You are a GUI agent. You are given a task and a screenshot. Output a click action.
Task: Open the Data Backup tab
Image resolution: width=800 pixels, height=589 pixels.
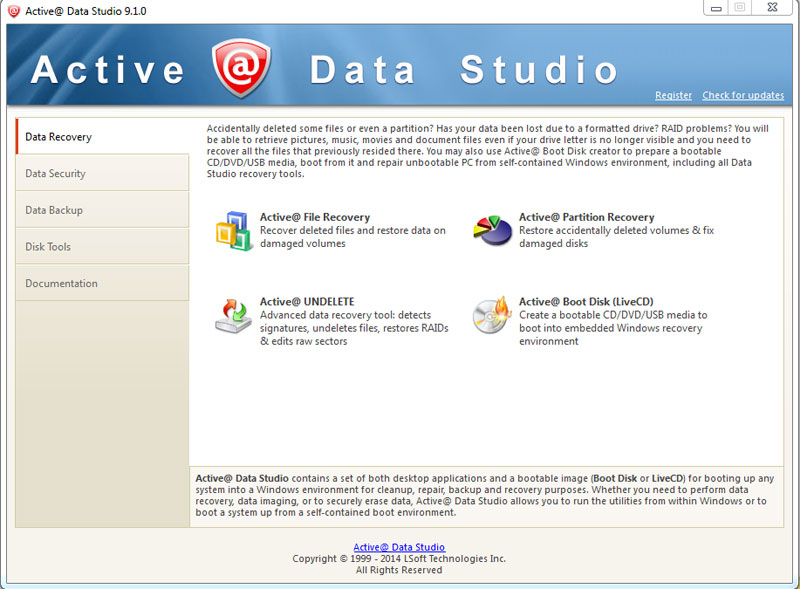click(102, 210)
